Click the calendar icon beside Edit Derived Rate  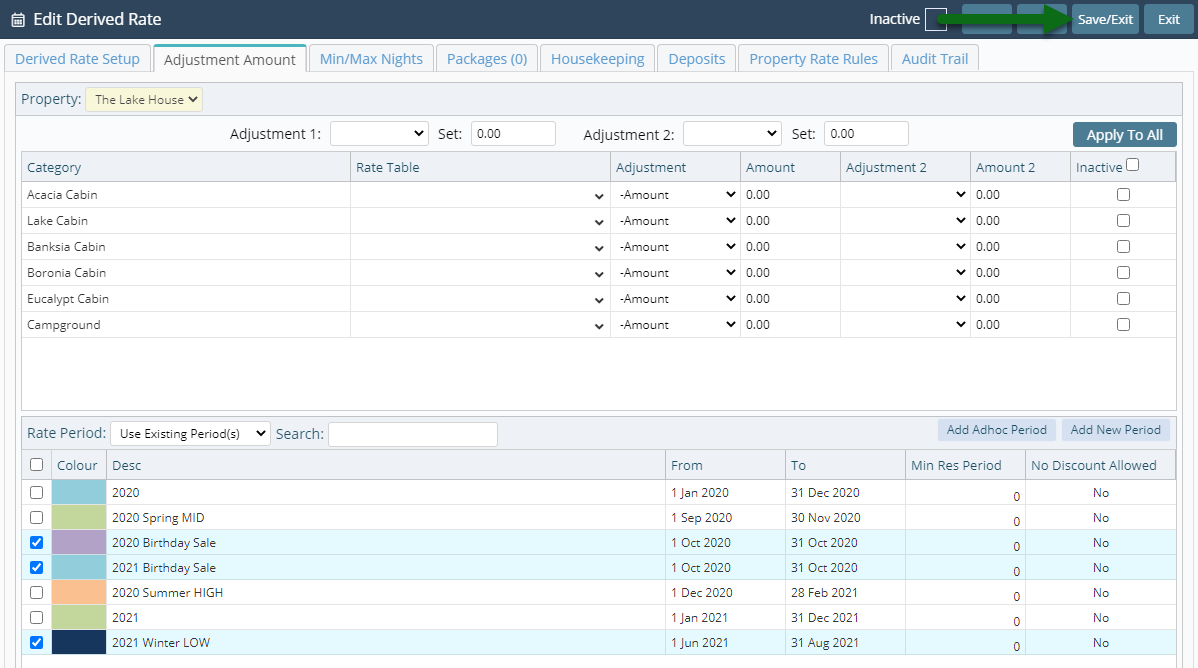pos(18,20)
